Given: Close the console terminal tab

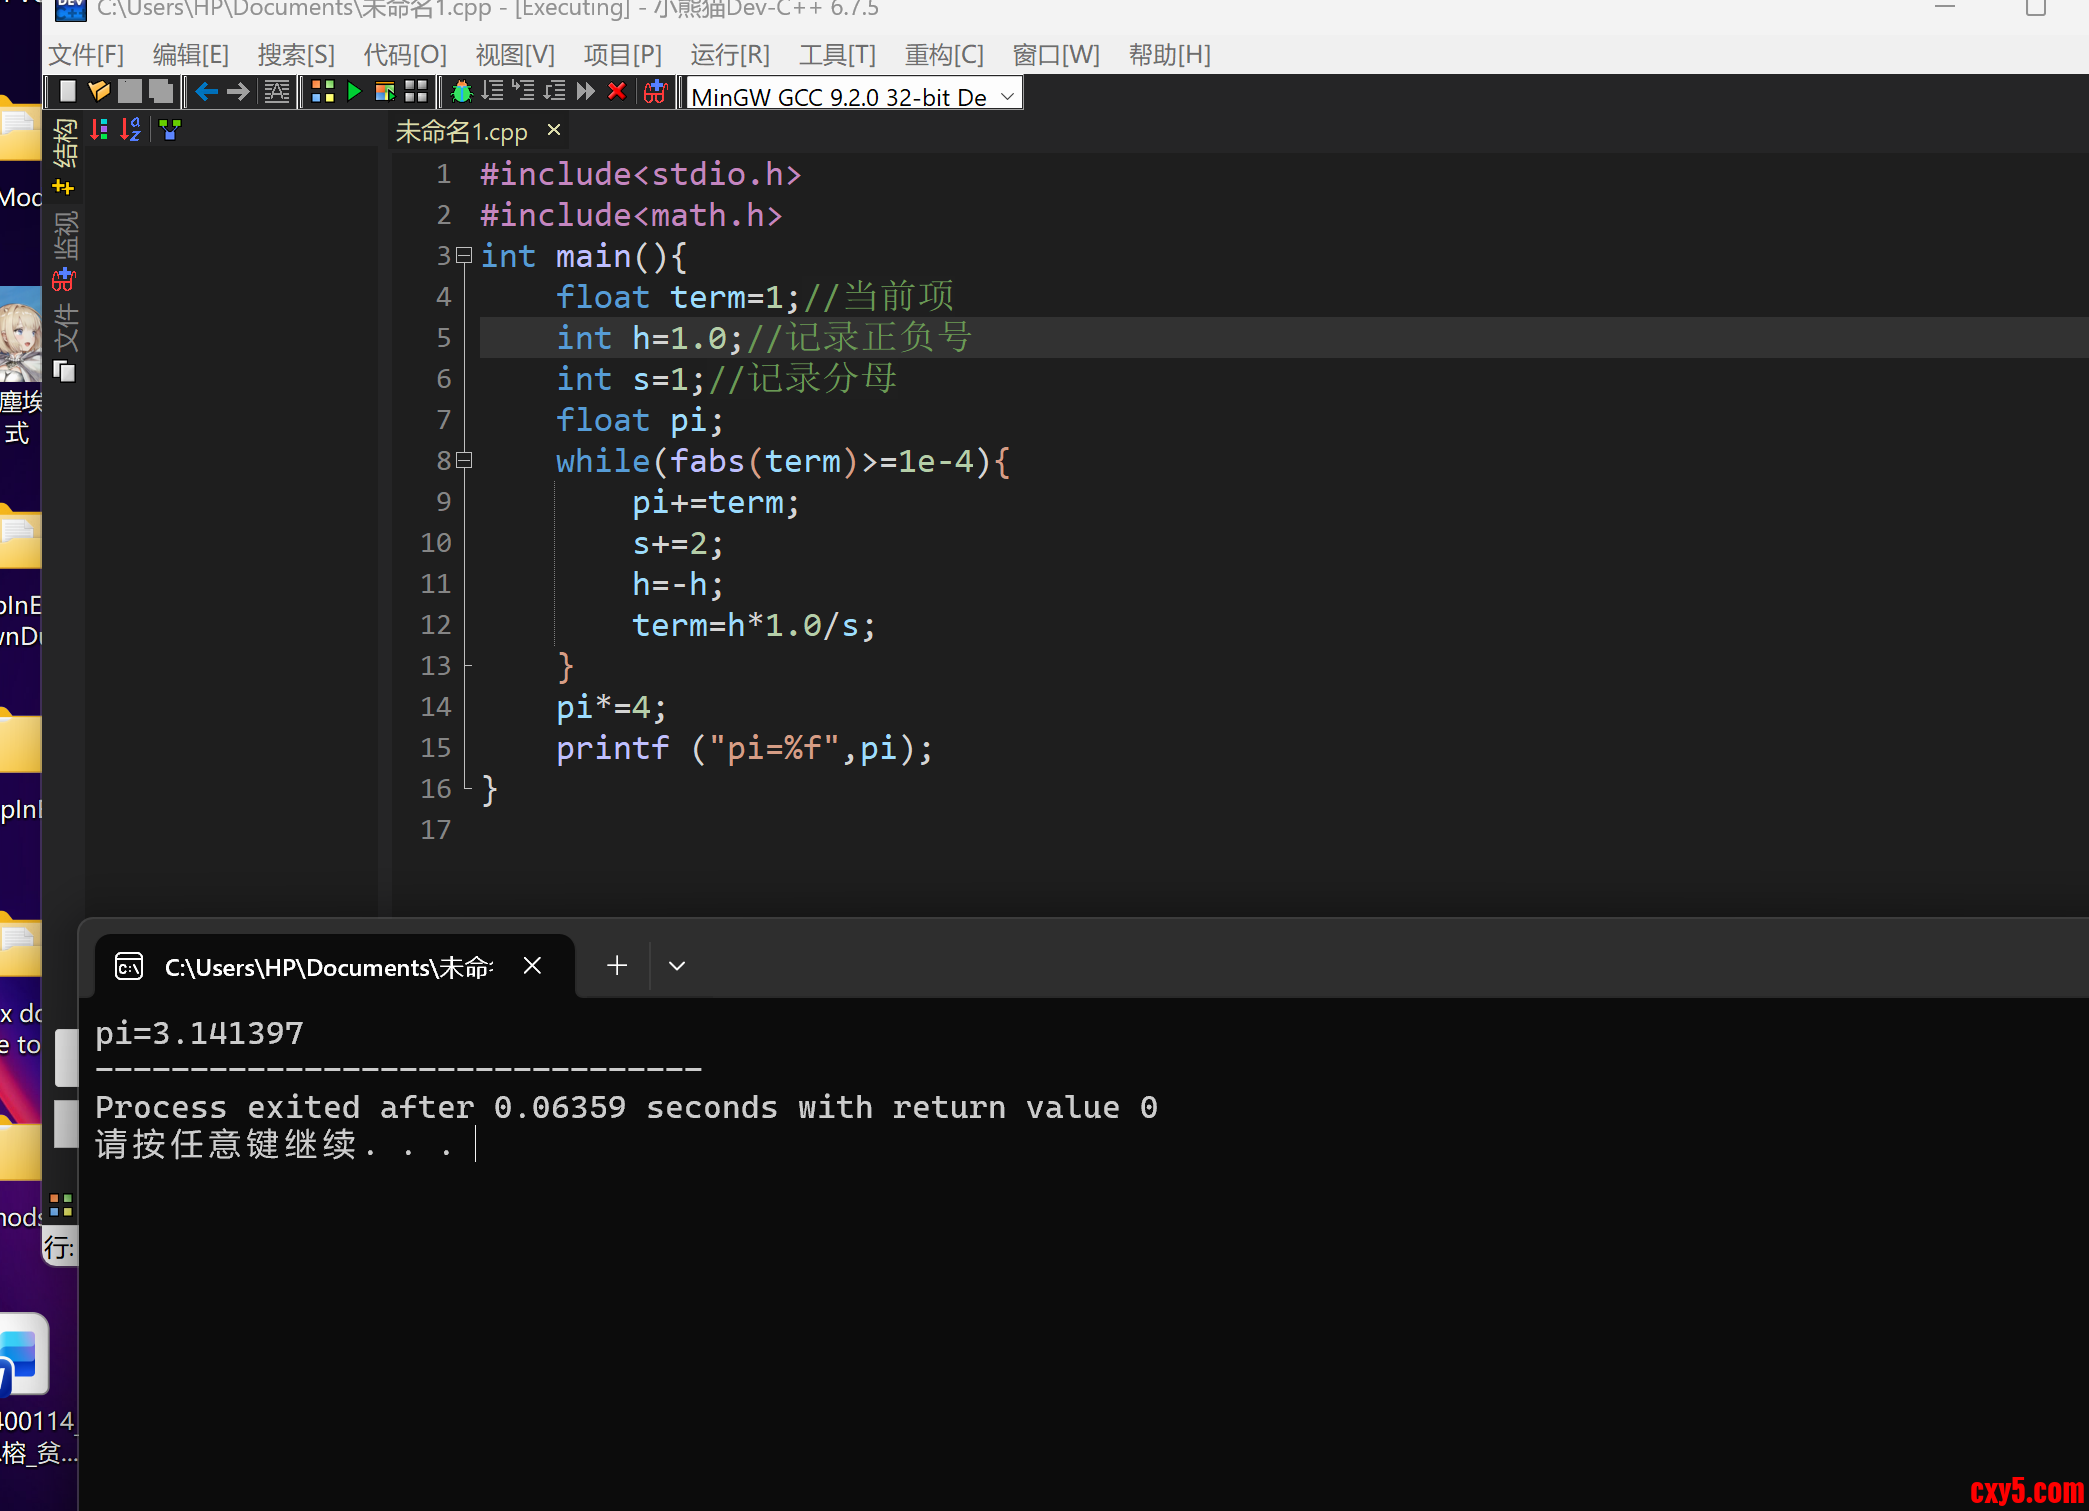Looking at the screenshot, I should tap(532, 966).
